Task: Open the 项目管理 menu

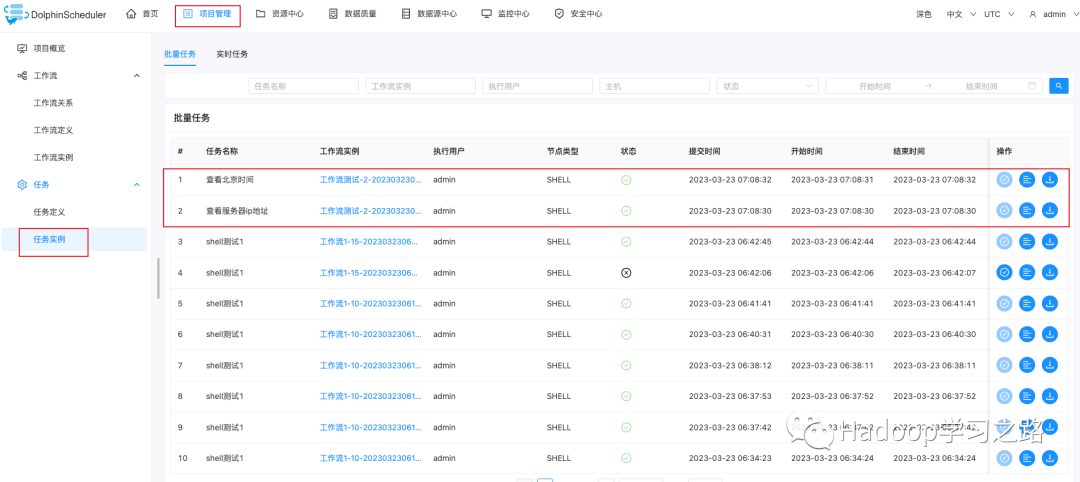Action: click(207, 14)
